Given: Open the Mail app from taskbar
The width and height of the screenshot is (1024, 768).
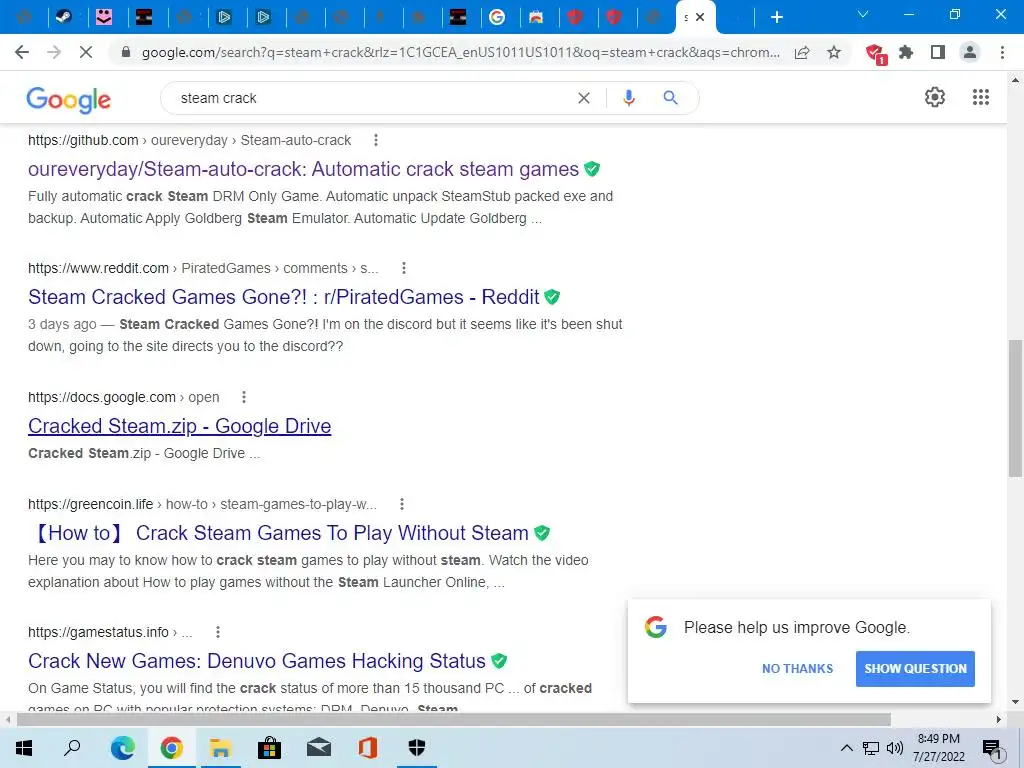Looking at the screenshot, I should coord(319,748).
